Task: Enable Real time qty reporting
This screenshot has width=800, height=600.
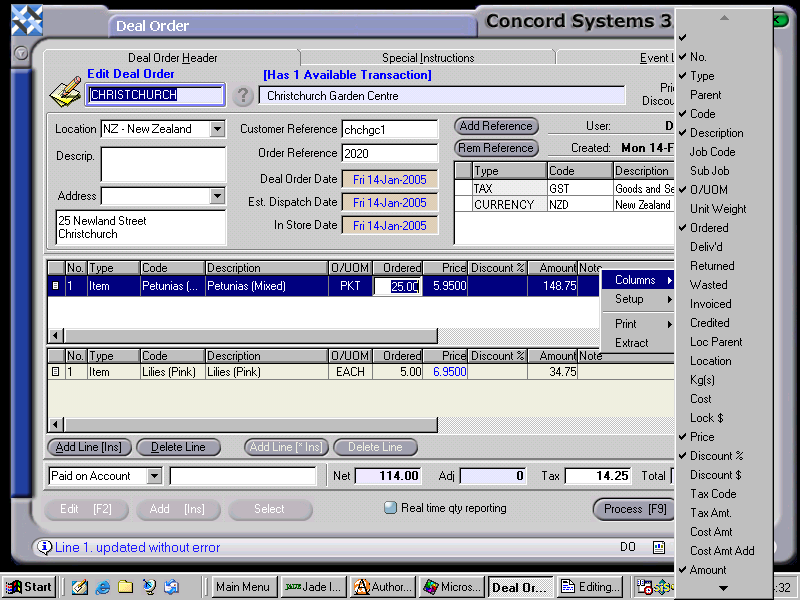Action: [x=389, y=508]
